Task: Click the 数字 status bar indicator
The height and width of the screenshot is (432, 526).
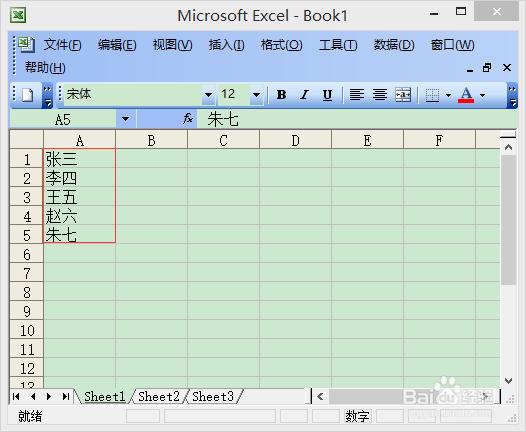Action: click(x=357, y=416)
